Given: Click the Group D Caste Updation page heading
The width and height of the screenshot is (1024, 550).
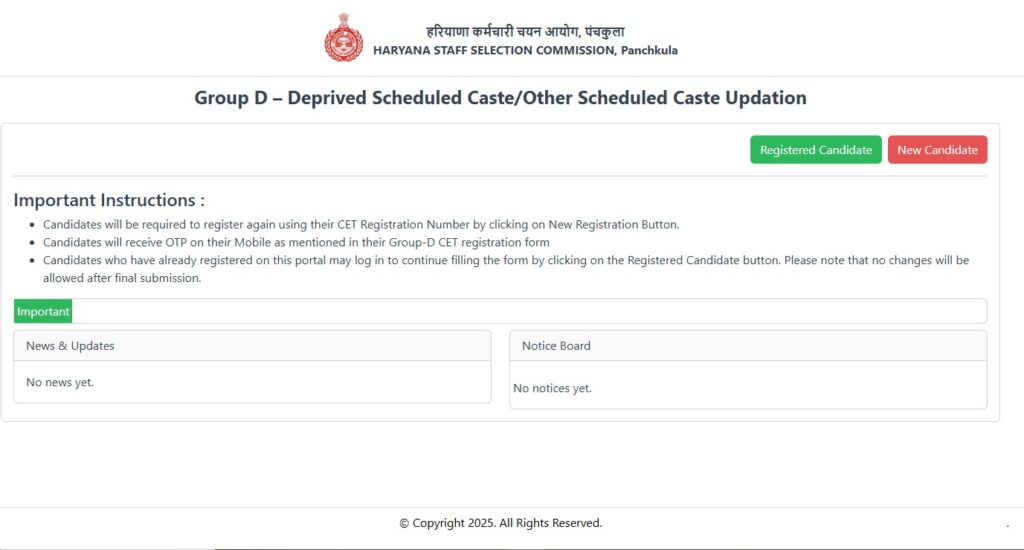Looking at the screenshot, I should [500, 98].
